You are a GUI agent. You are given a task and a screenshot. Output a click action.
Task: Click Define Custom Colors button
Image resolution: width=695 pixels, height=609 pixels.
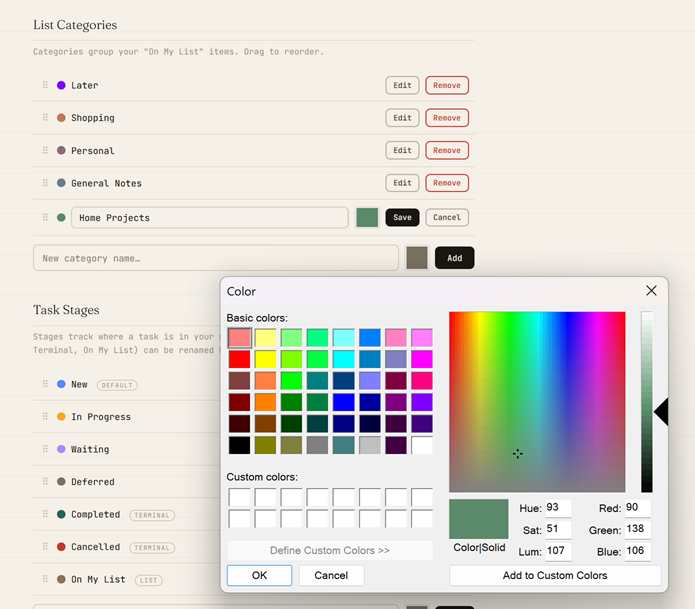click(x=330, y=550)
